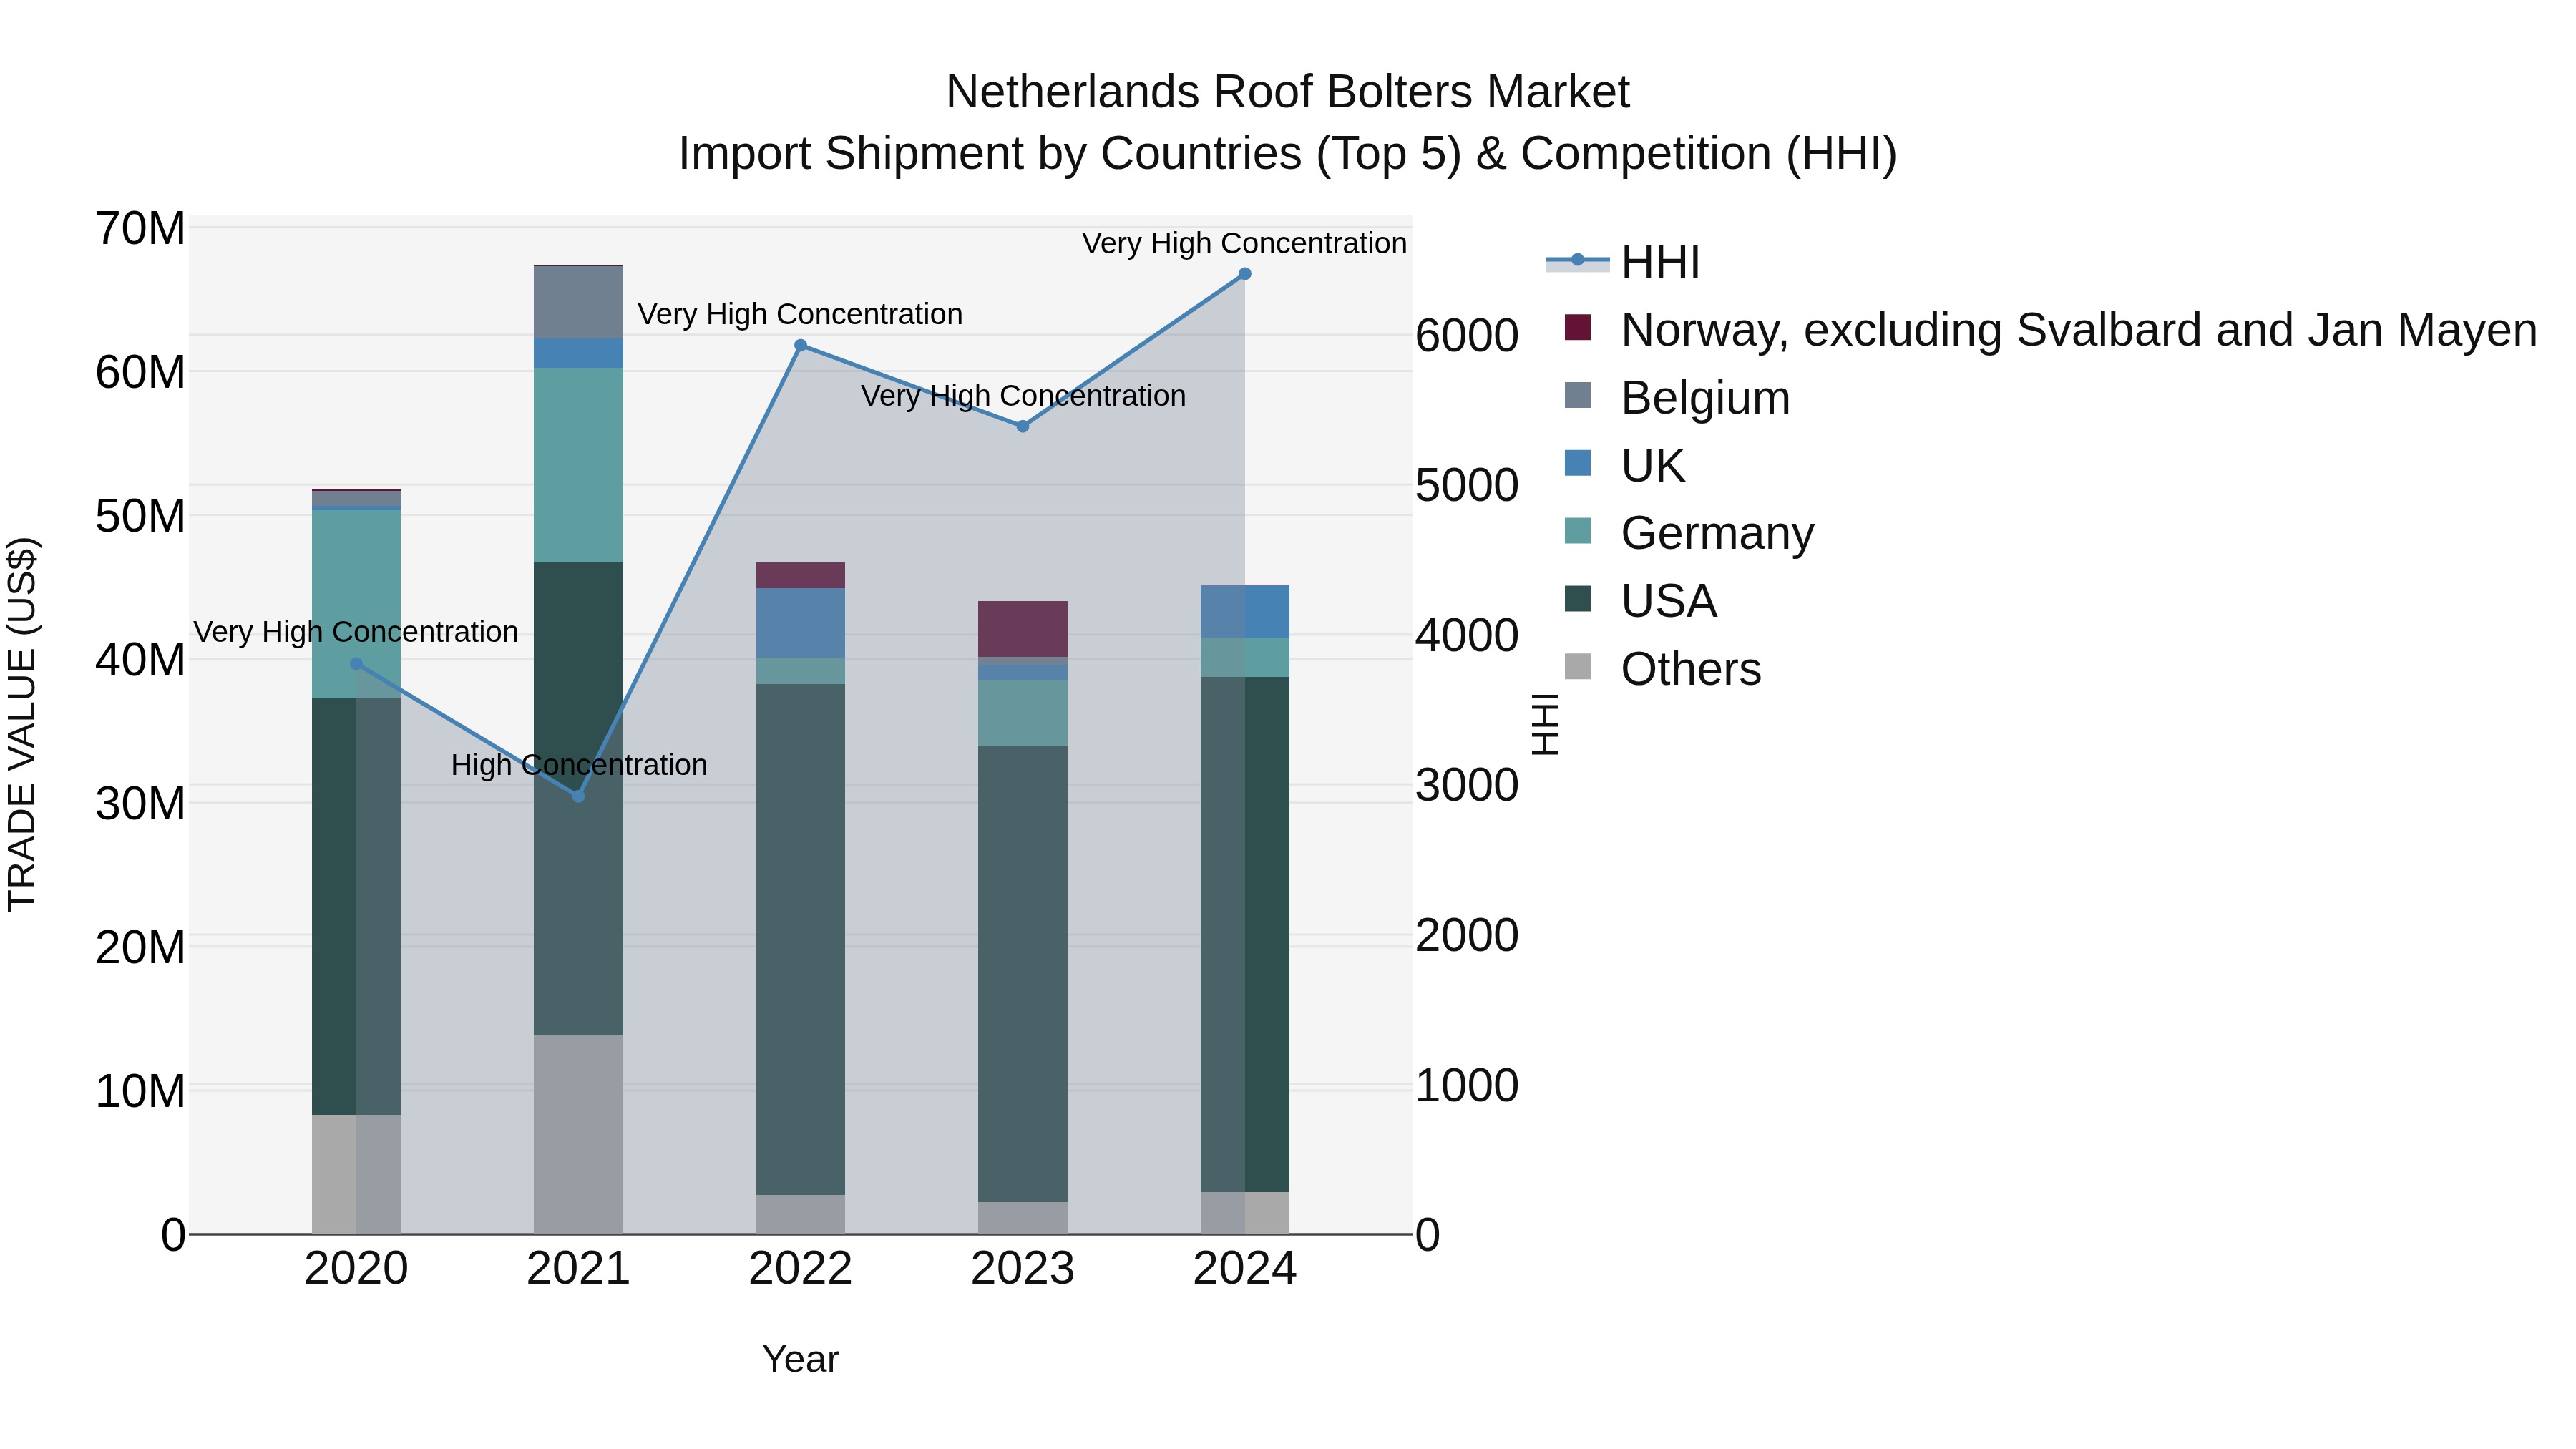Click the 'Very High Concentration' label near 2020
2576x1449 pixels.
click(356, 632)
